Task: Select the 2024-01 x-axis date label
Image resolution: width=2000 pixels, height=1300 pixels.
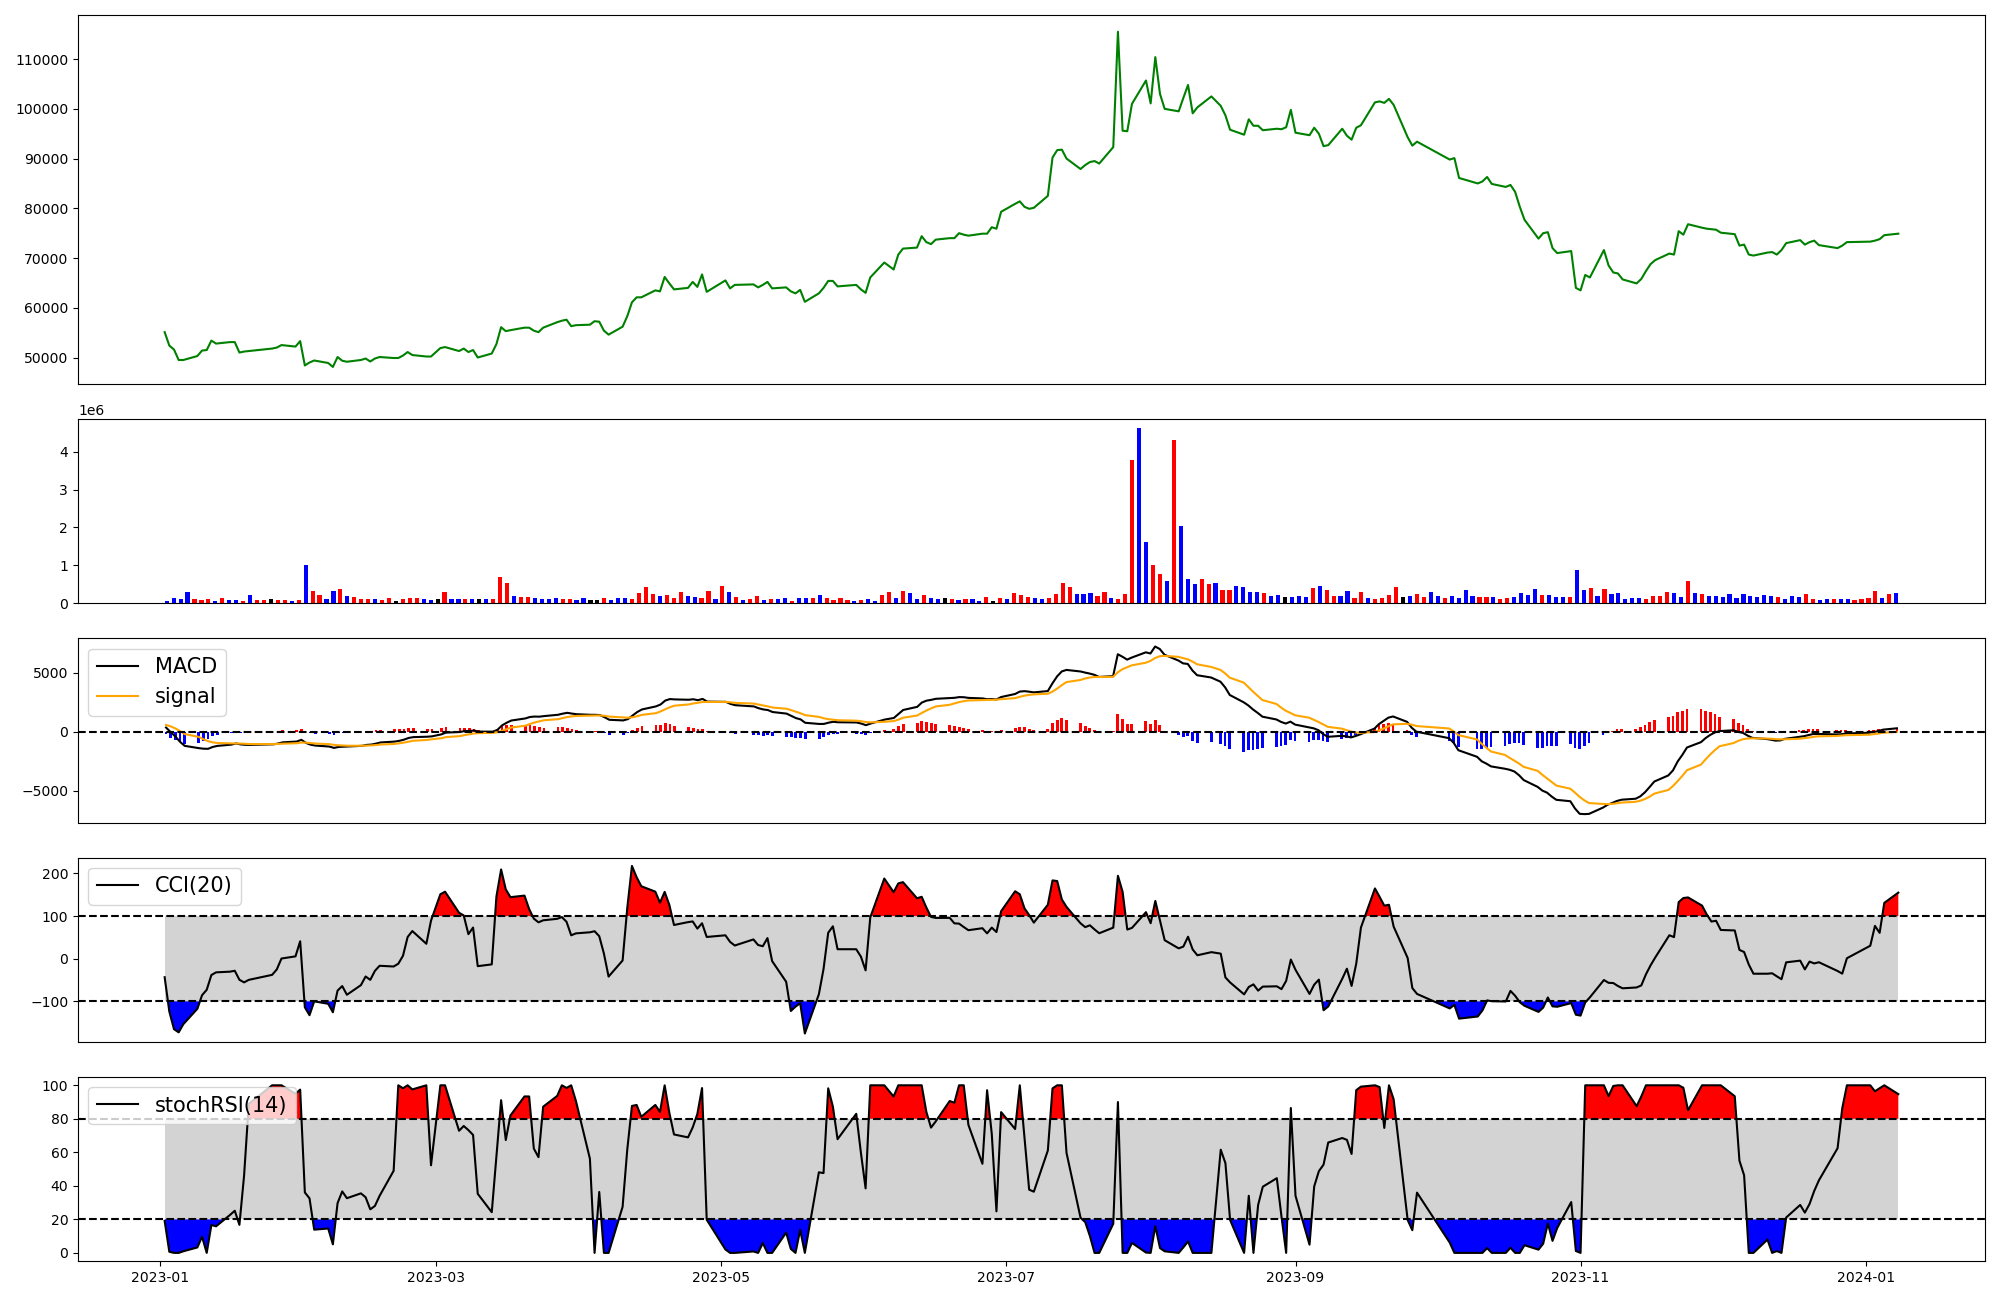Action: click(1866, 1277)
